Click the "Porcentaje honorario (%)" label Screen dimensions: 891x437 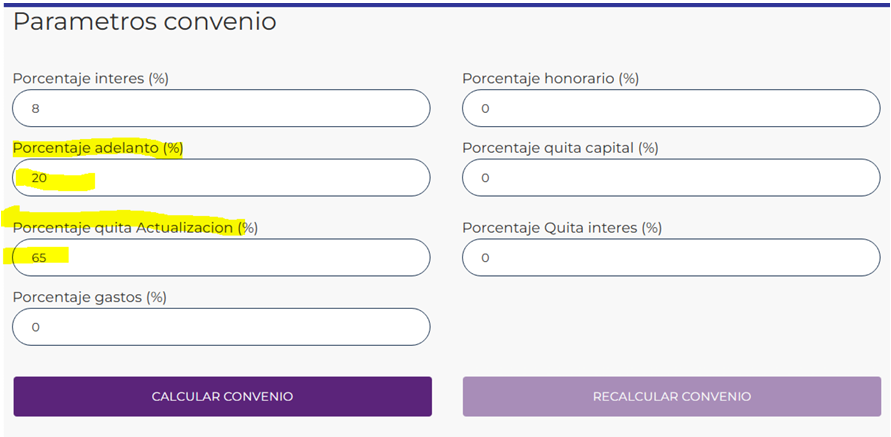point(550,78)
